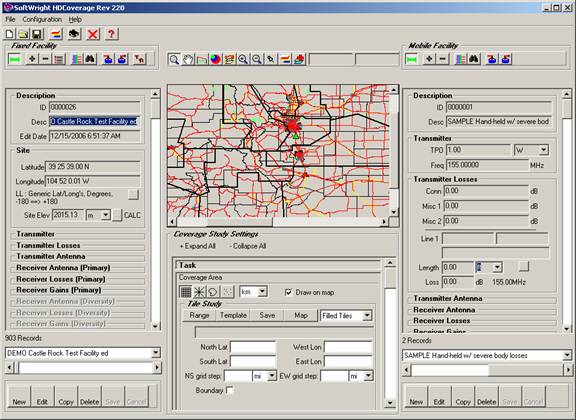Click Collapse All in Coverage Study Settings
Viewport: 576px width, 420px height.
click(248, 246)
